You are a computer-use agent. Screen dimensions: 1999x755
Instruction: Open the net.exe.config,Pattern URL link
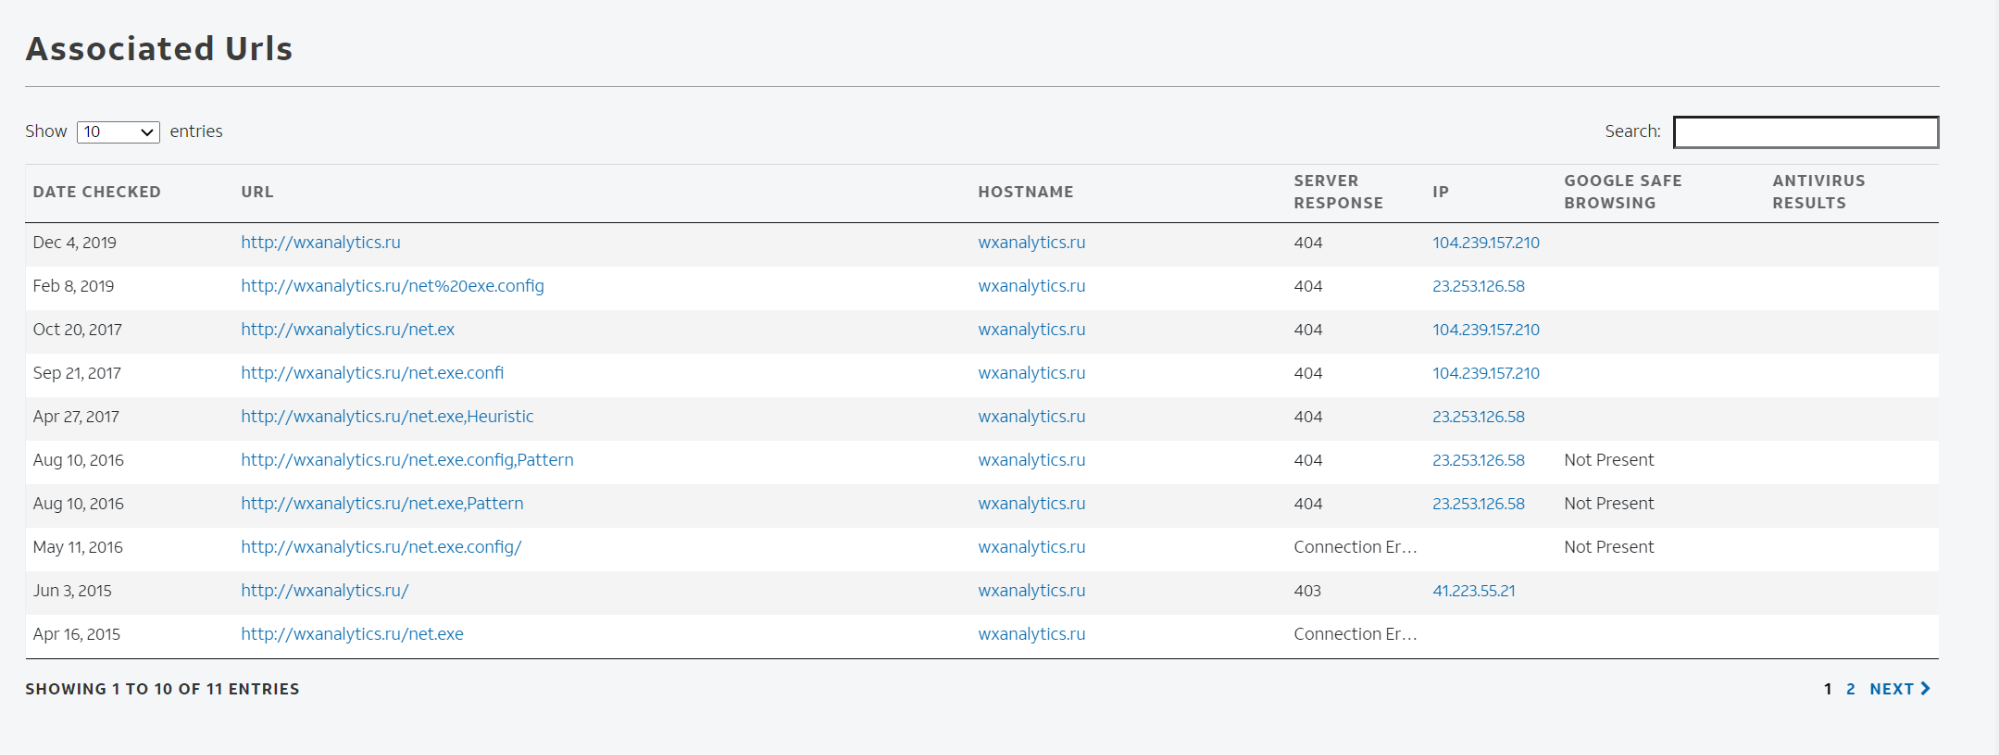pos(407,460)
